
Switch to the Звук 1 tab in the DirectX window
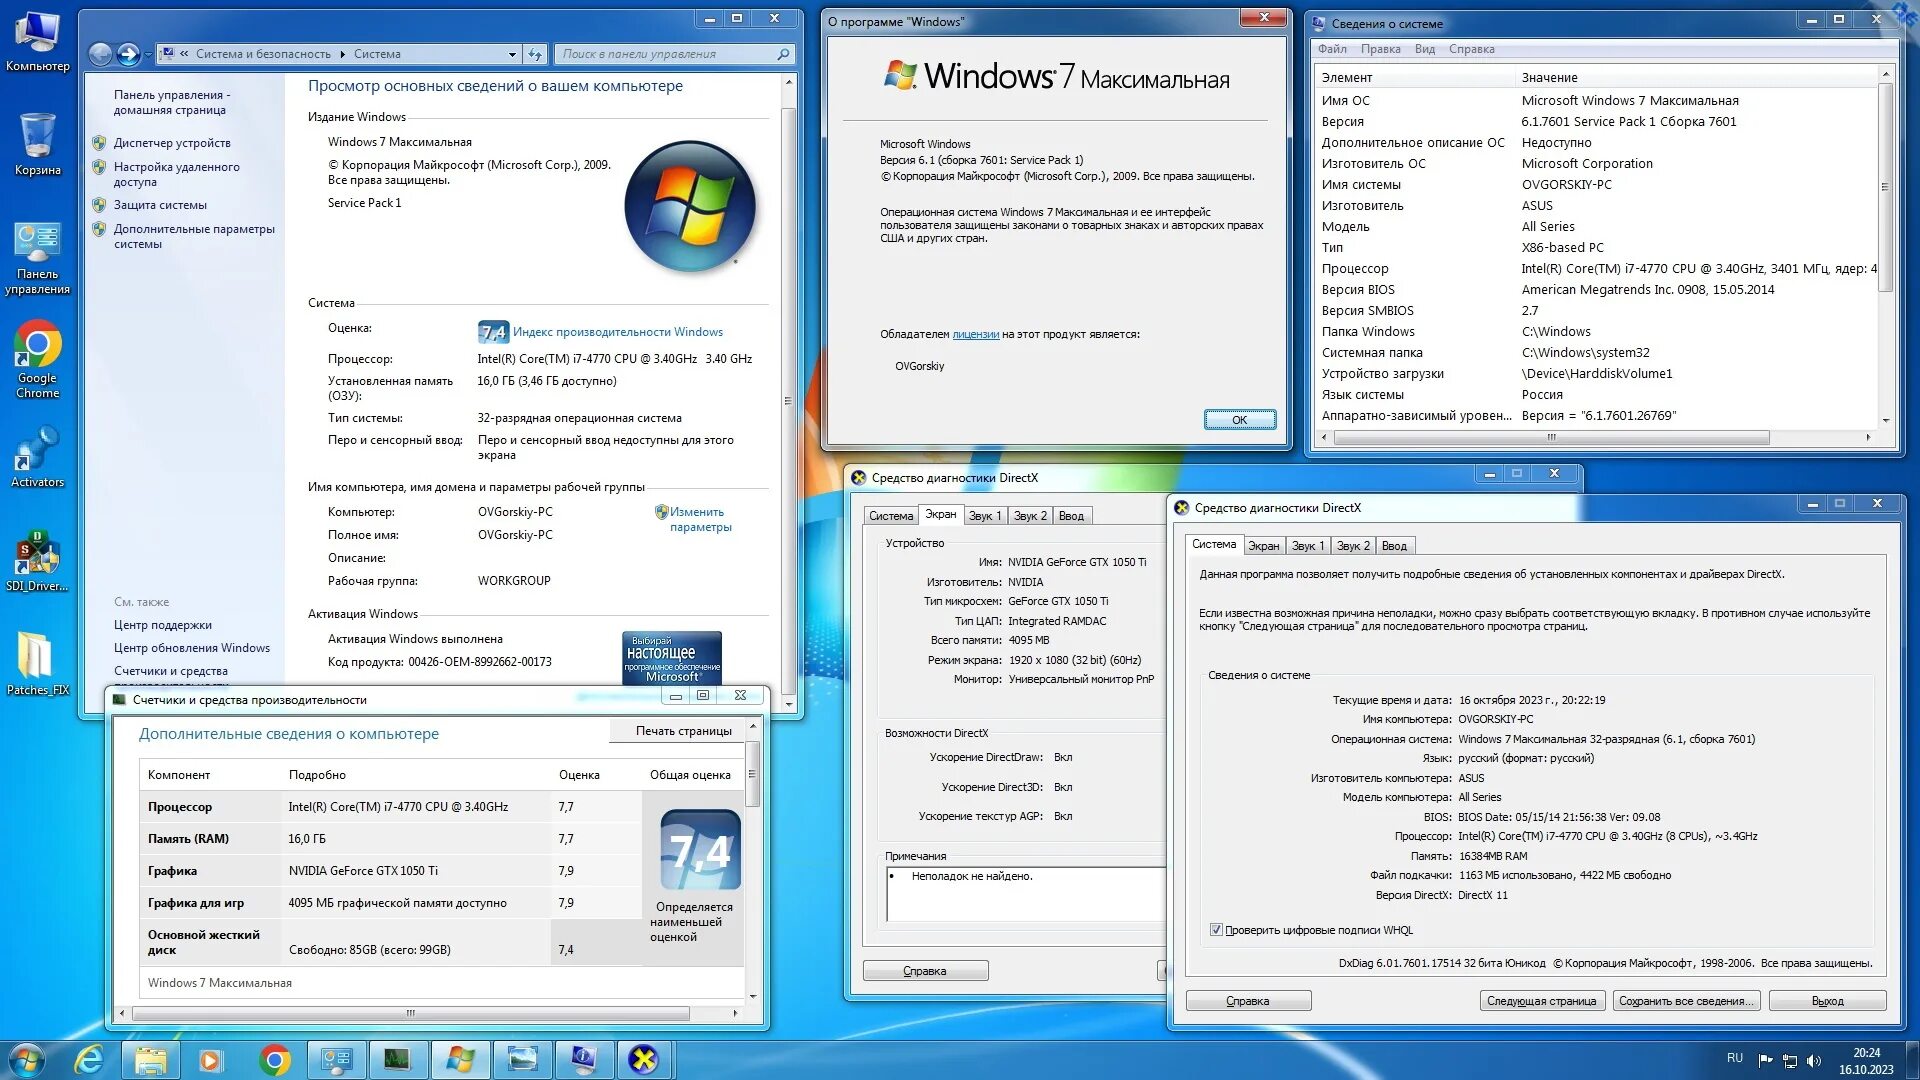click(1307, 546)
